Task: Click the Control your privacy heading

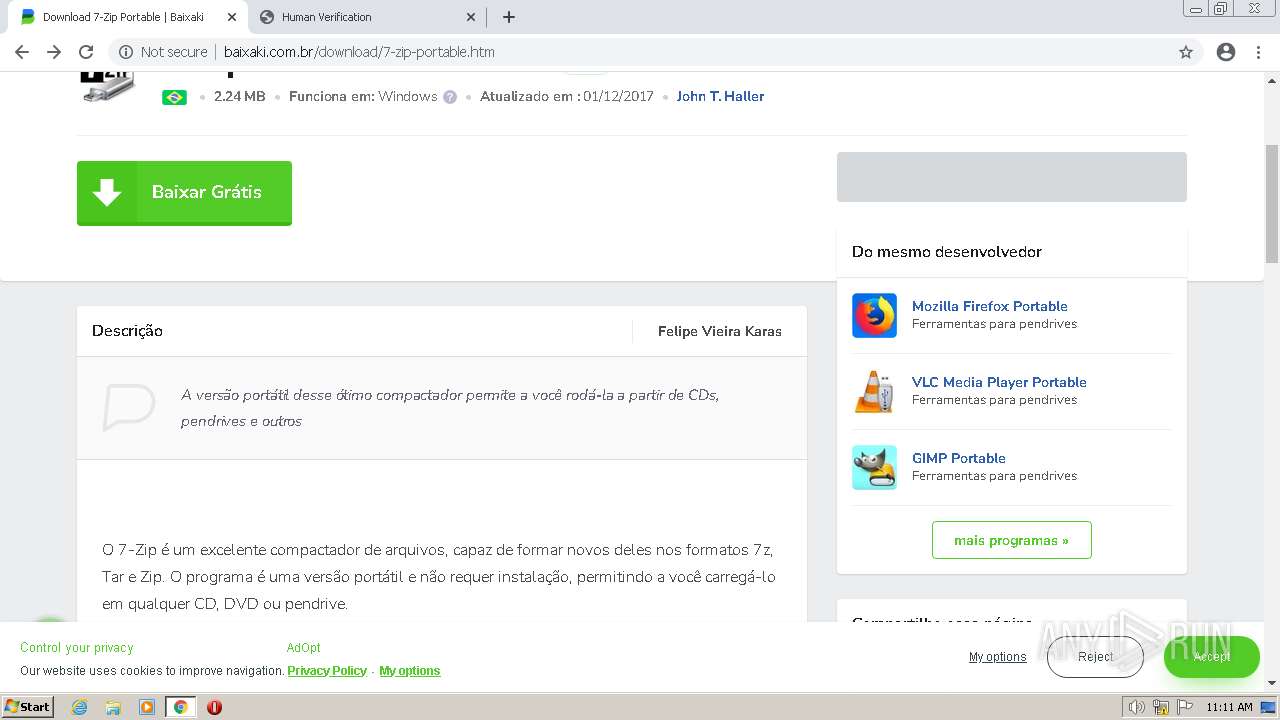Action: (x=76, y=648)
